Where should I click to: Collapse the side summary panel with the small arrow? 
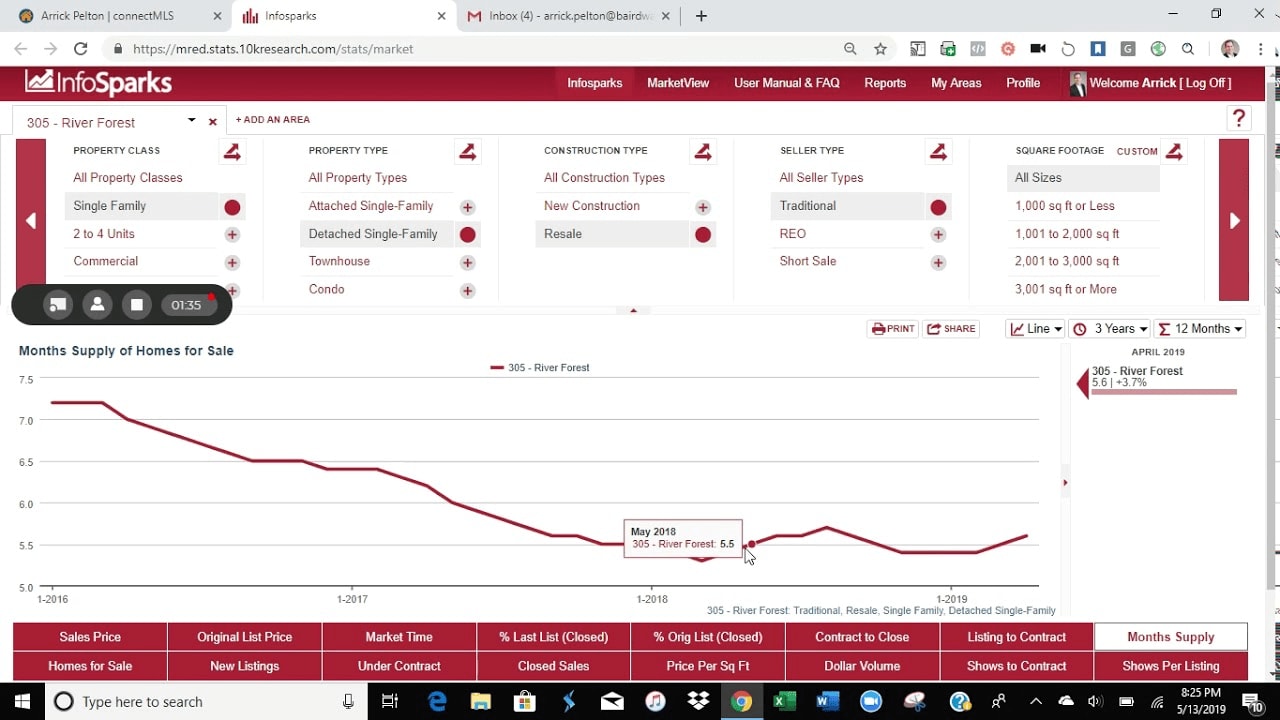click(1065, 482)
